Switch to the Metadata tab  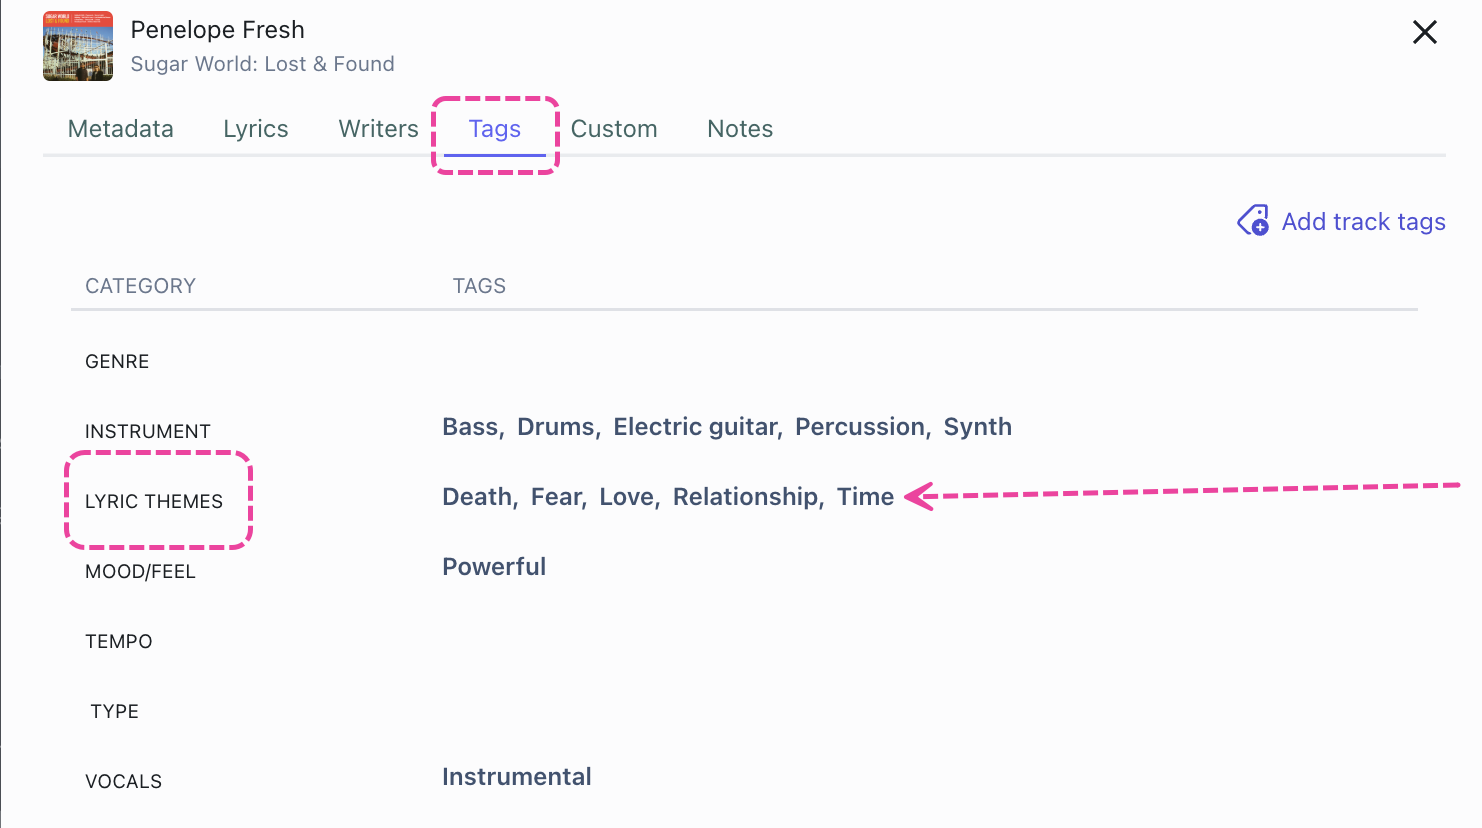point(121,129)
